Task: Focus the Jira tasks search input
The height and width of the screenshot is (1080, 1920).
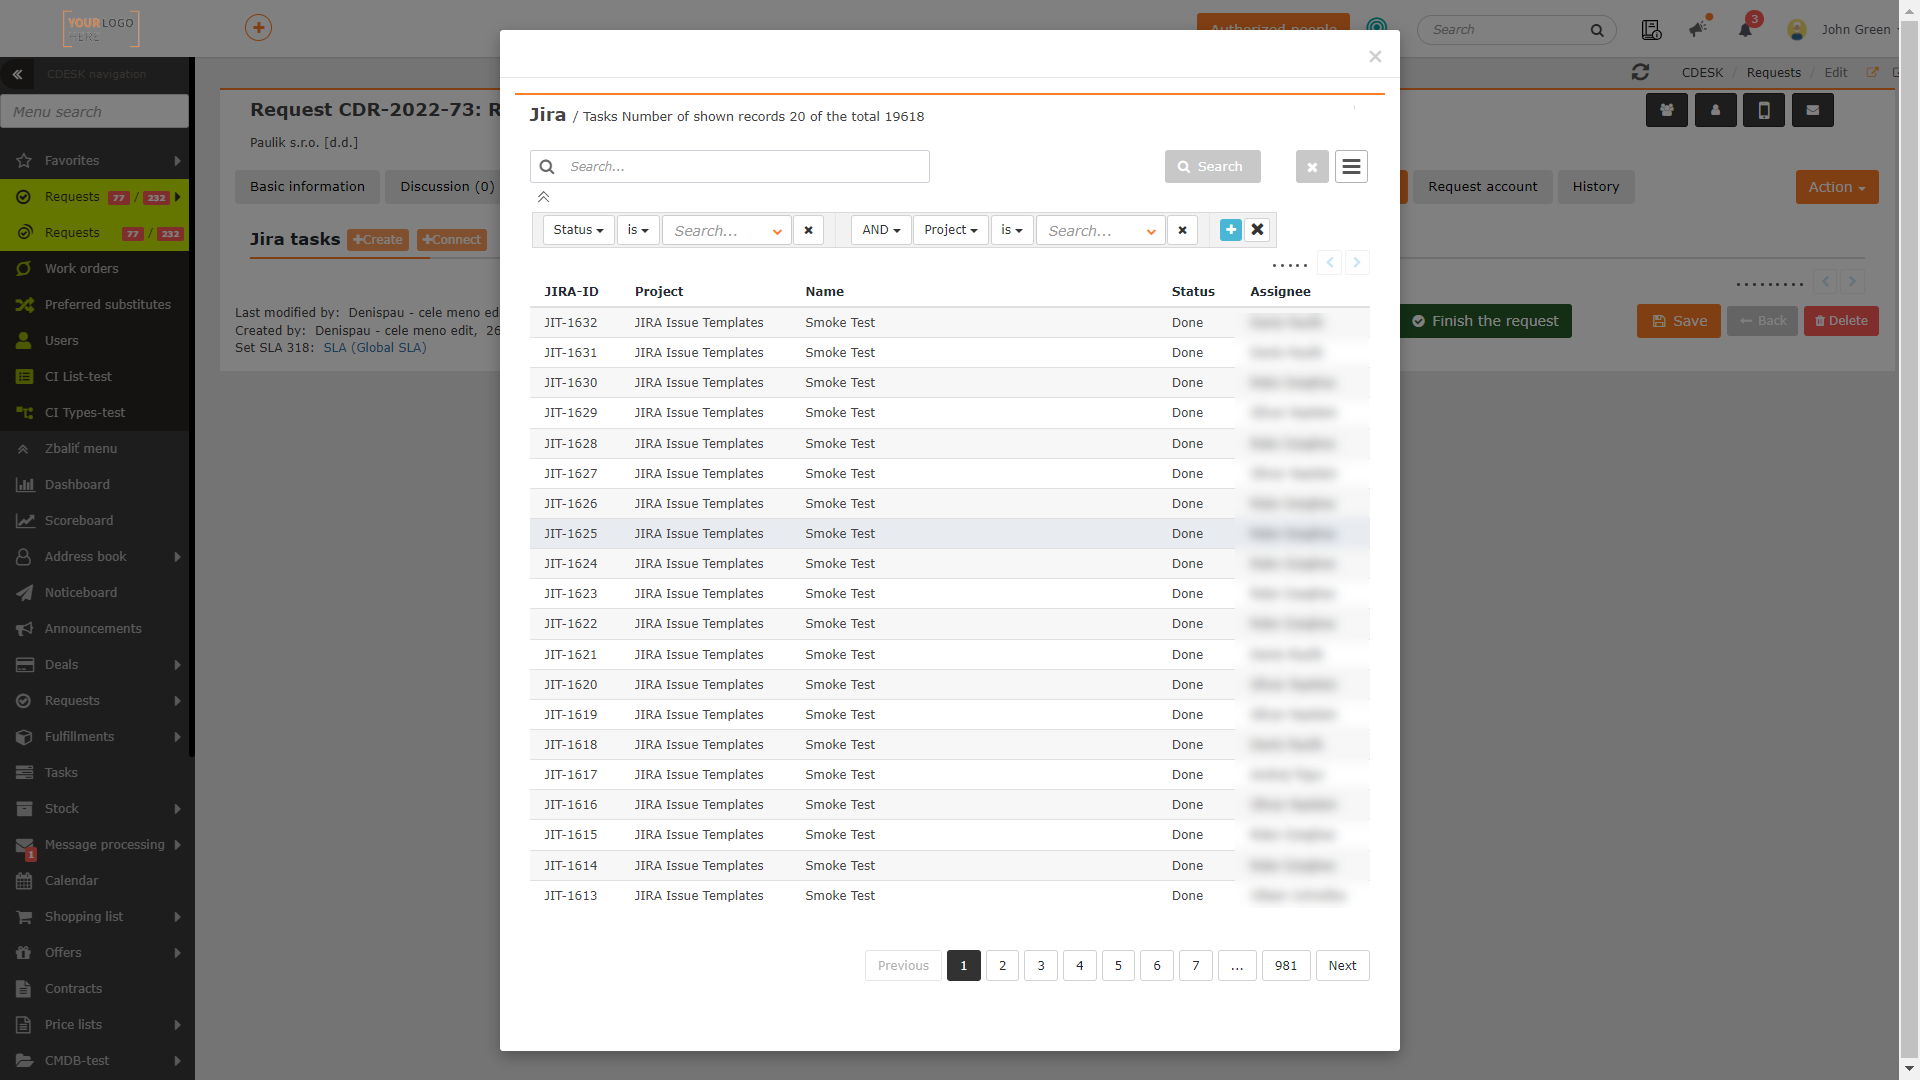Action: pyautogui.click(x=730, y=167)
